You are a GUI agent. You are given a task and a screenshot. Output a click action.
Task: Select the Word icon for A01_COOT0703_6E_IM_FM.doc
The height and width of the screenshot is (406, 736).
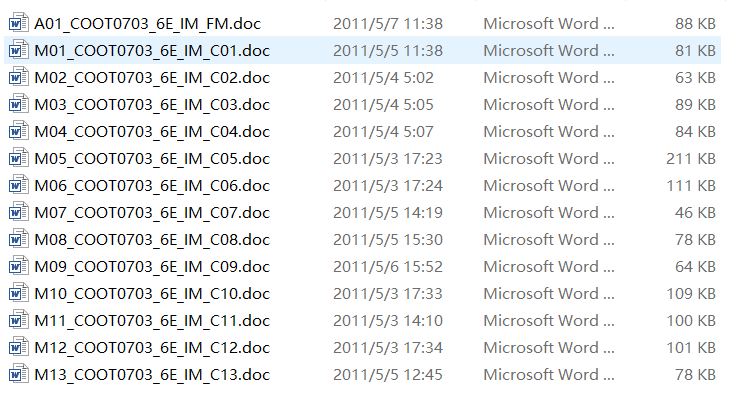18,23
